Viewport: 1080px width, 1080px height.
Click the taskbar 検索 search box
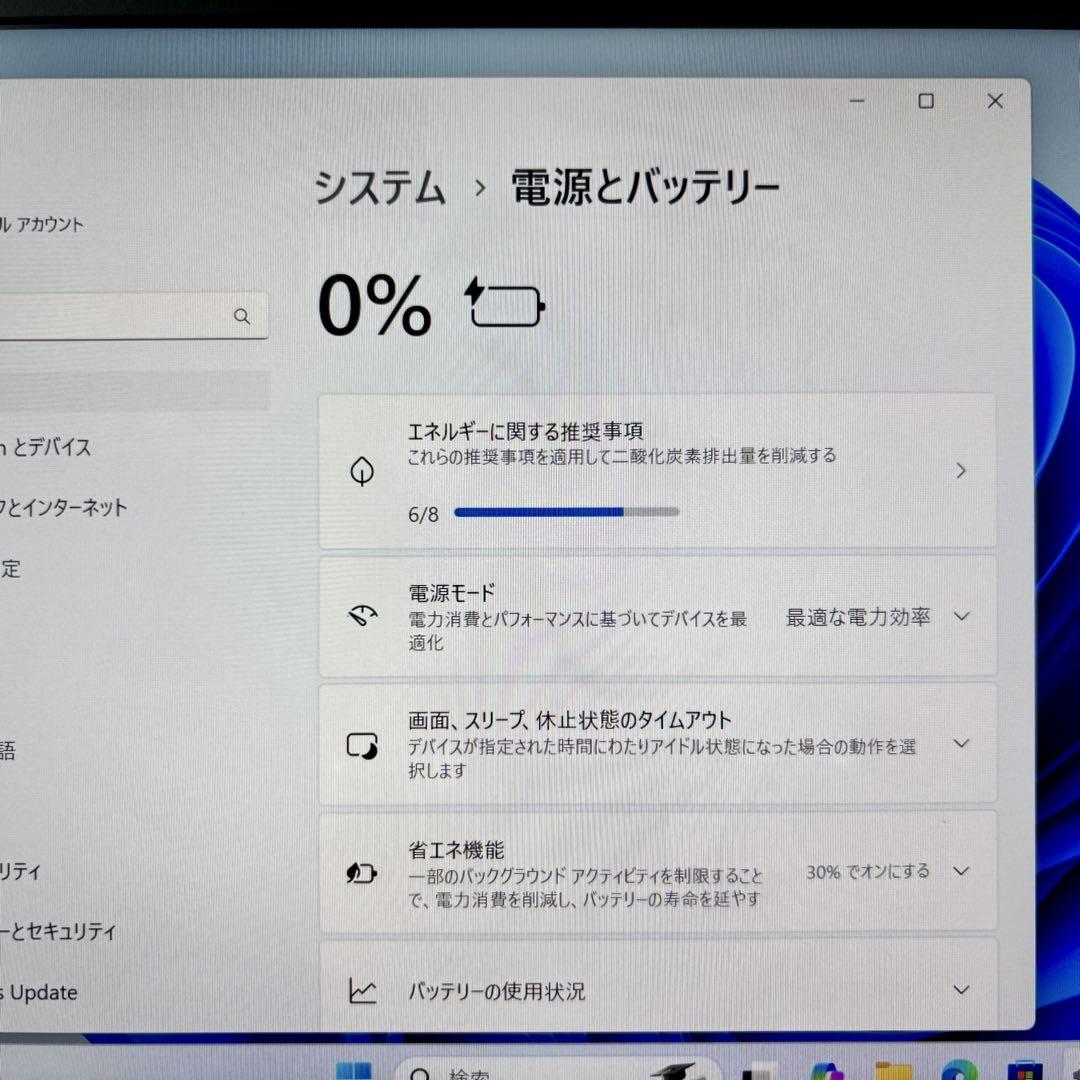[557, 1071]
